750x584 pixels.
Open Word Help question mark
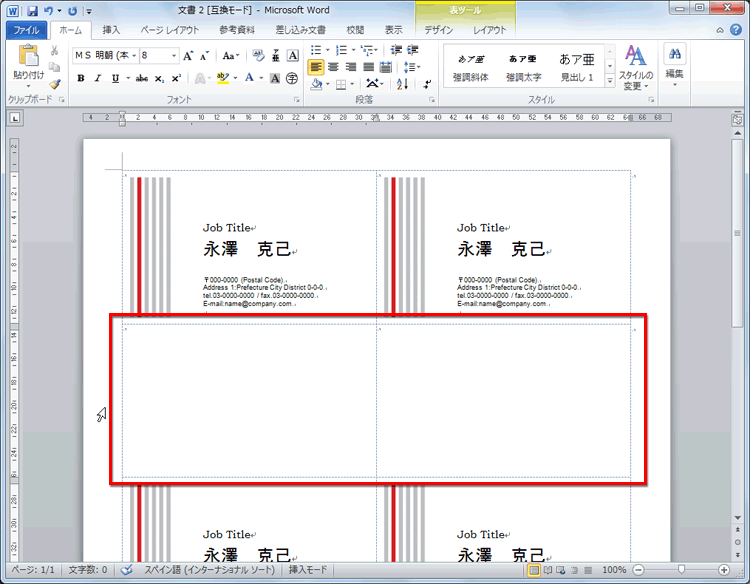[x=736, y=30]
